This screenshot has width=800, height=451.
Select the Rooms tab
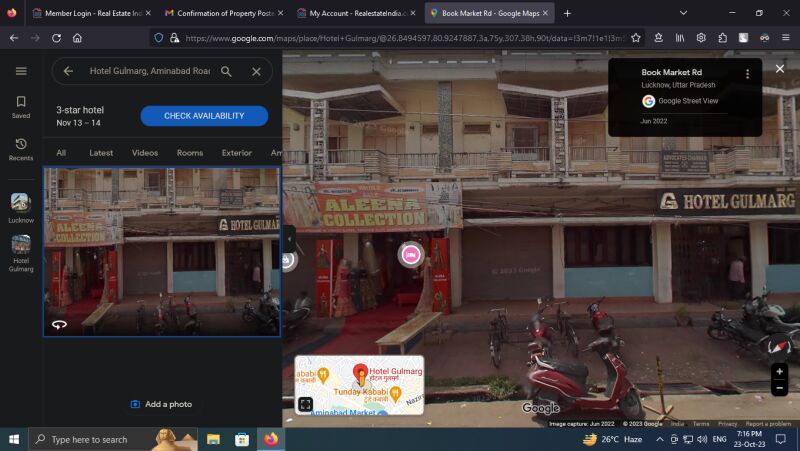190,153
